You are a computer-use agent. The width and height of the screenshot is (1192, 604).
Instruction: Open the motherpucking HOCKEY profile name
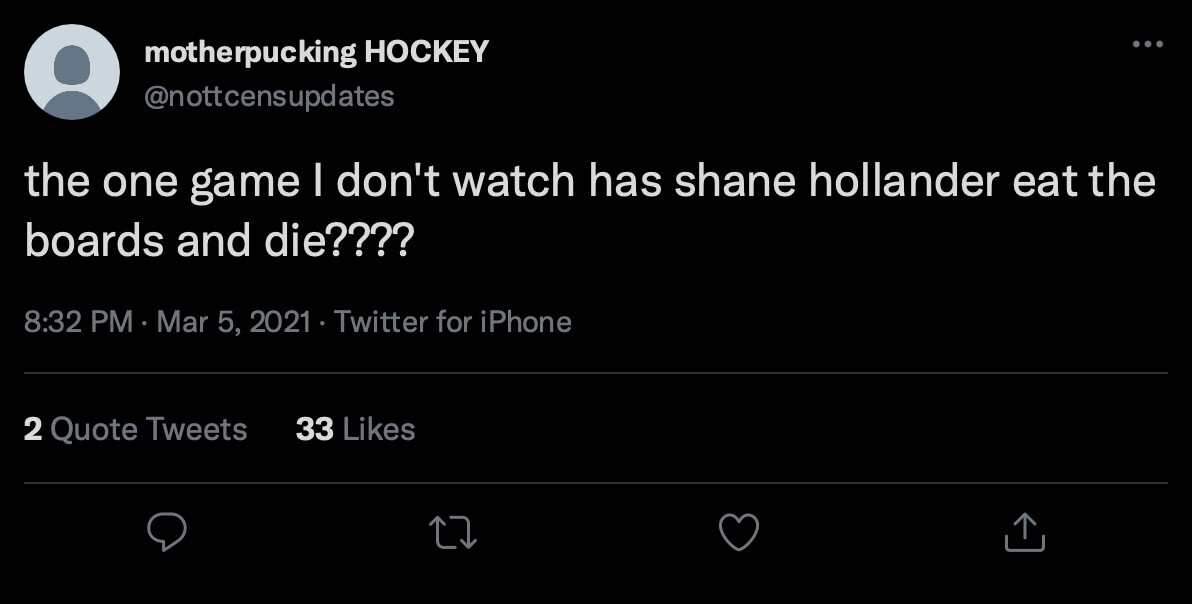click(316, 52)
